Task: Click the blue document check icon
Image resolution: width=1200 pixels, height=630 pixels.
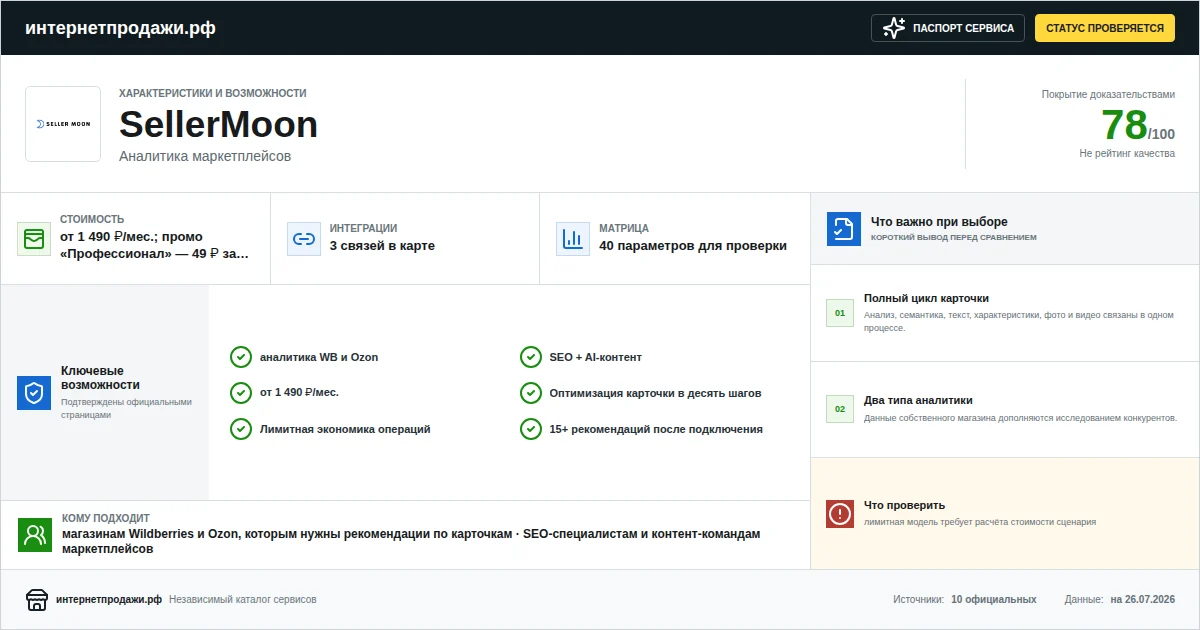Action: (x=844, y=229)
